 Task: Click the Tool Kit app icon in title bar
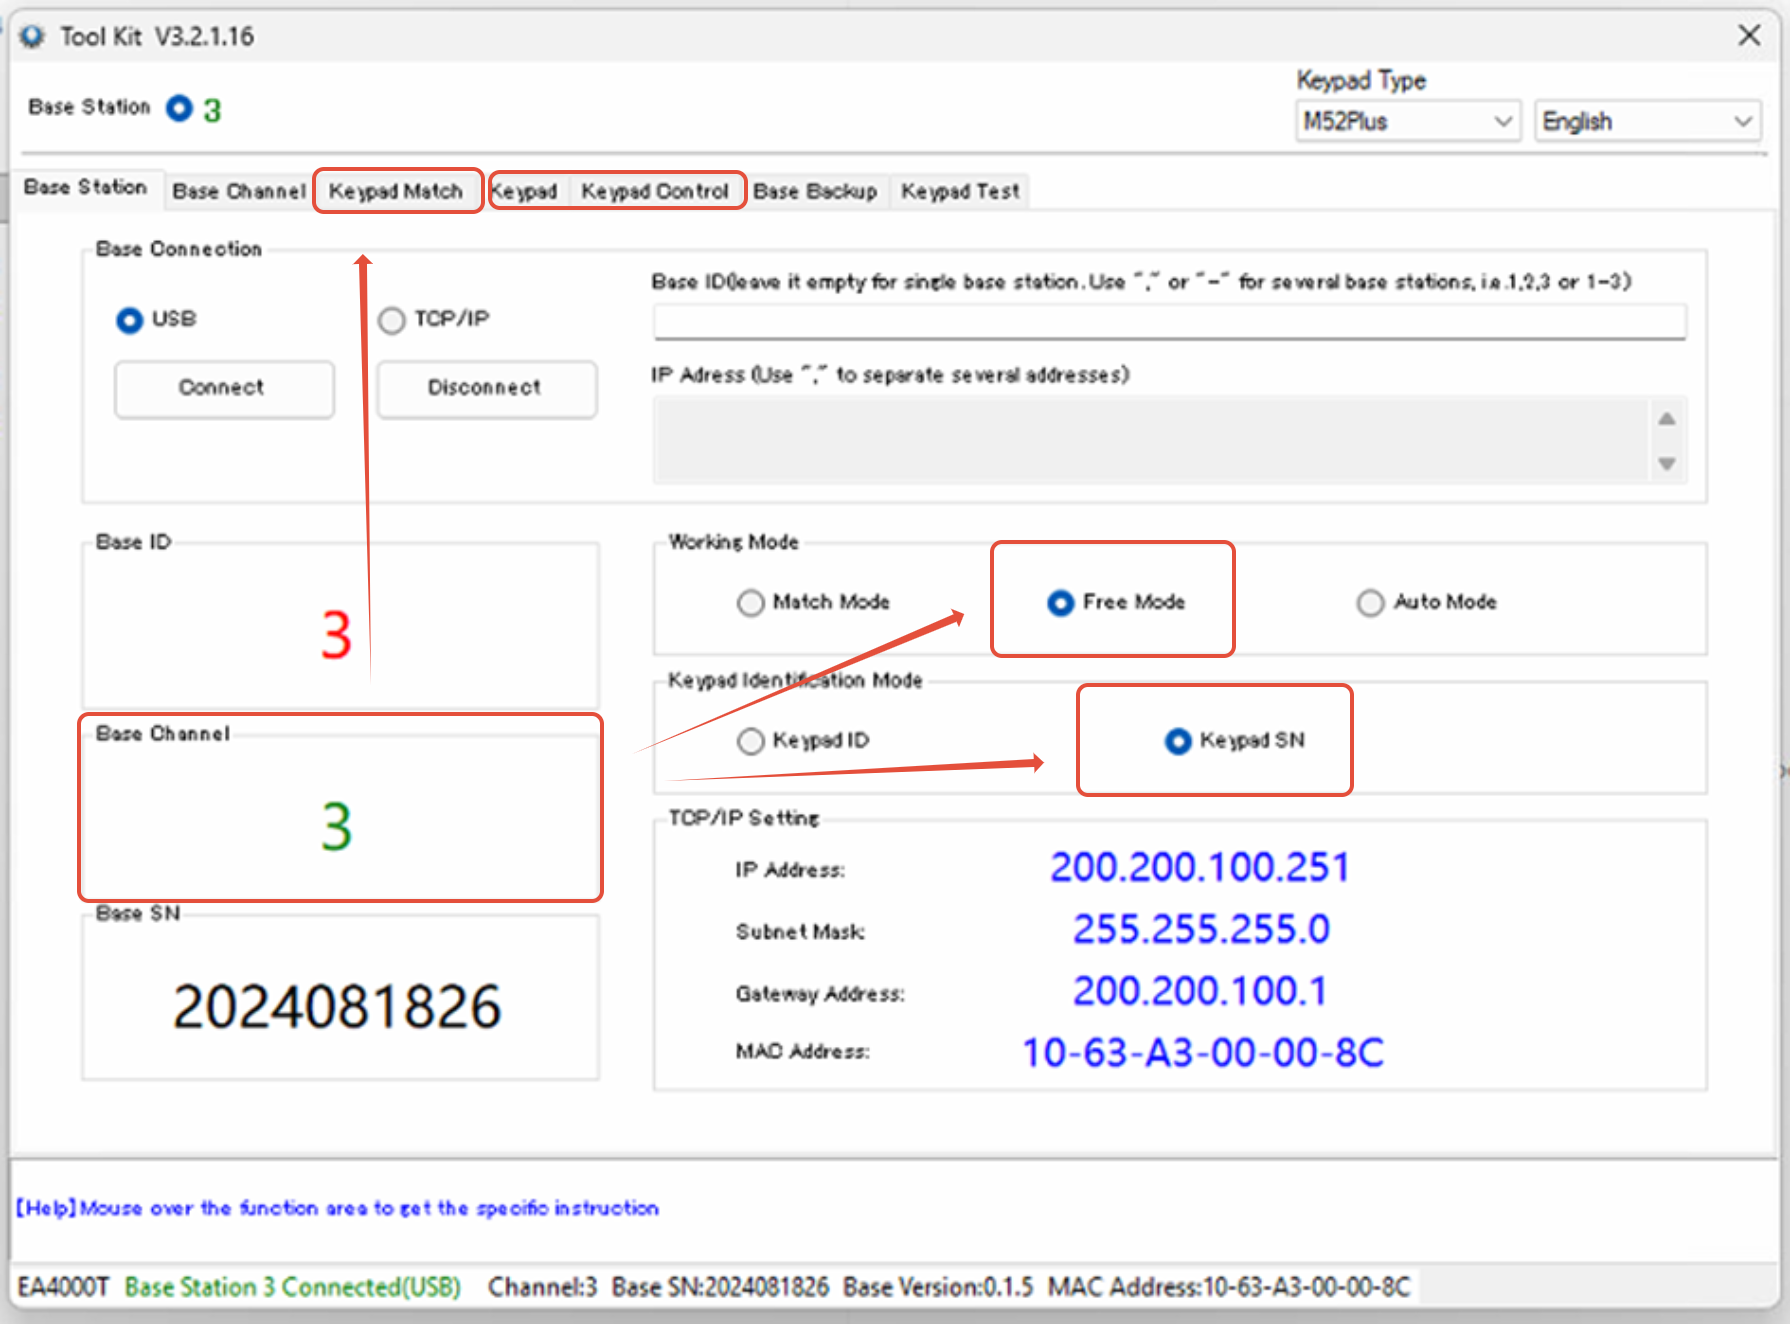[32, 36]
